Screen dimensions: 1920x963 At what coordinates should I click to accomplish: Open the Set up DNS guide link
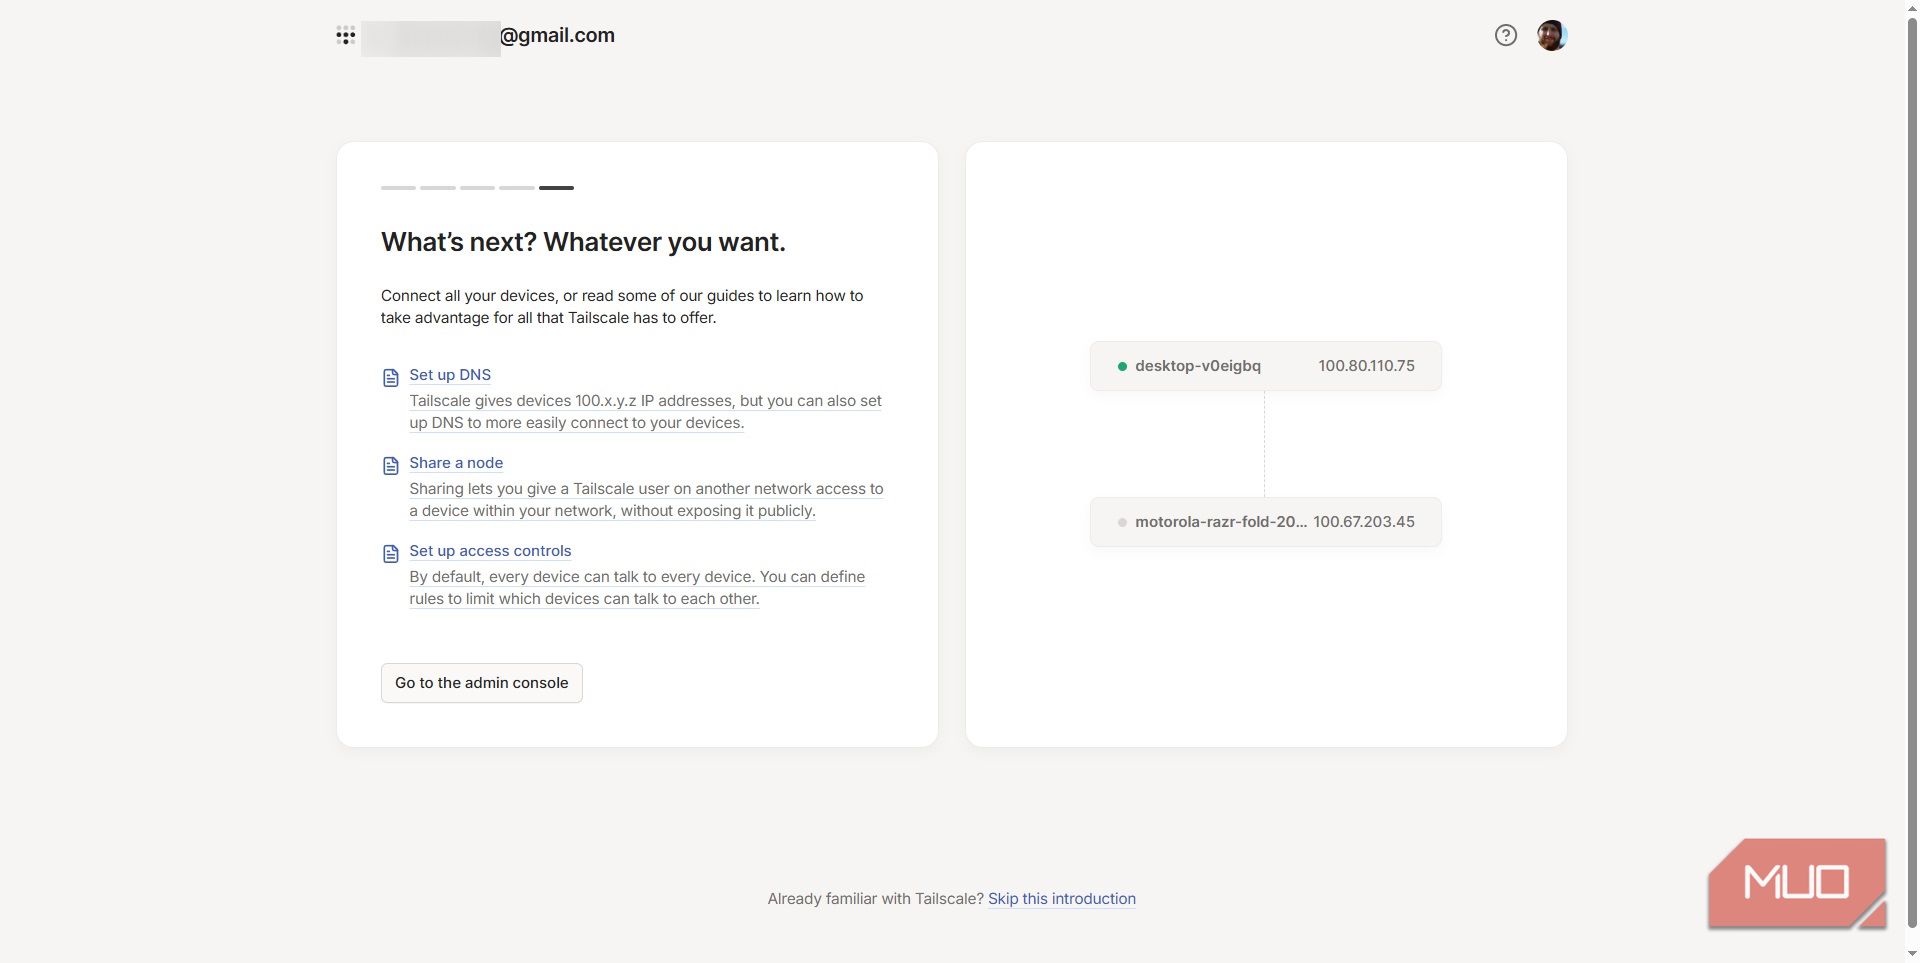coord(450,375)
